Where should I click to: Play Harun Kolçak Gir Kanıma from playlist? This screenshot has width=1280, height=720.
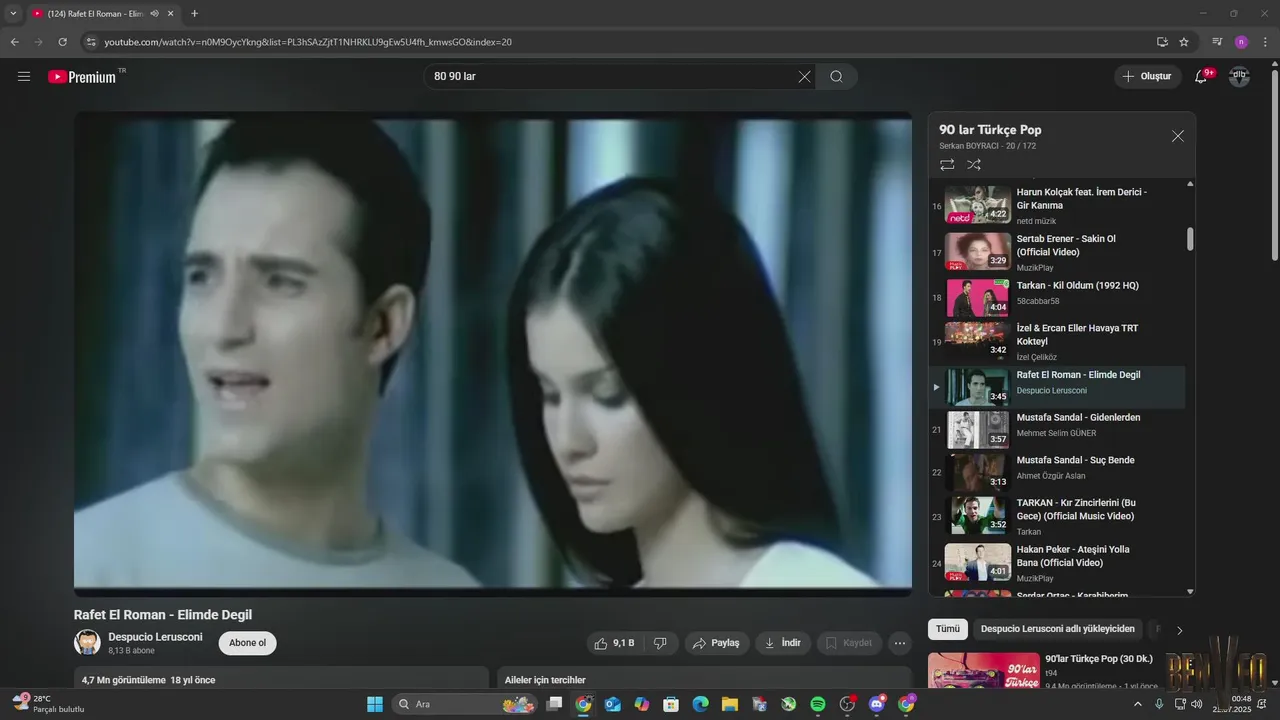(x=1058, y=204)
